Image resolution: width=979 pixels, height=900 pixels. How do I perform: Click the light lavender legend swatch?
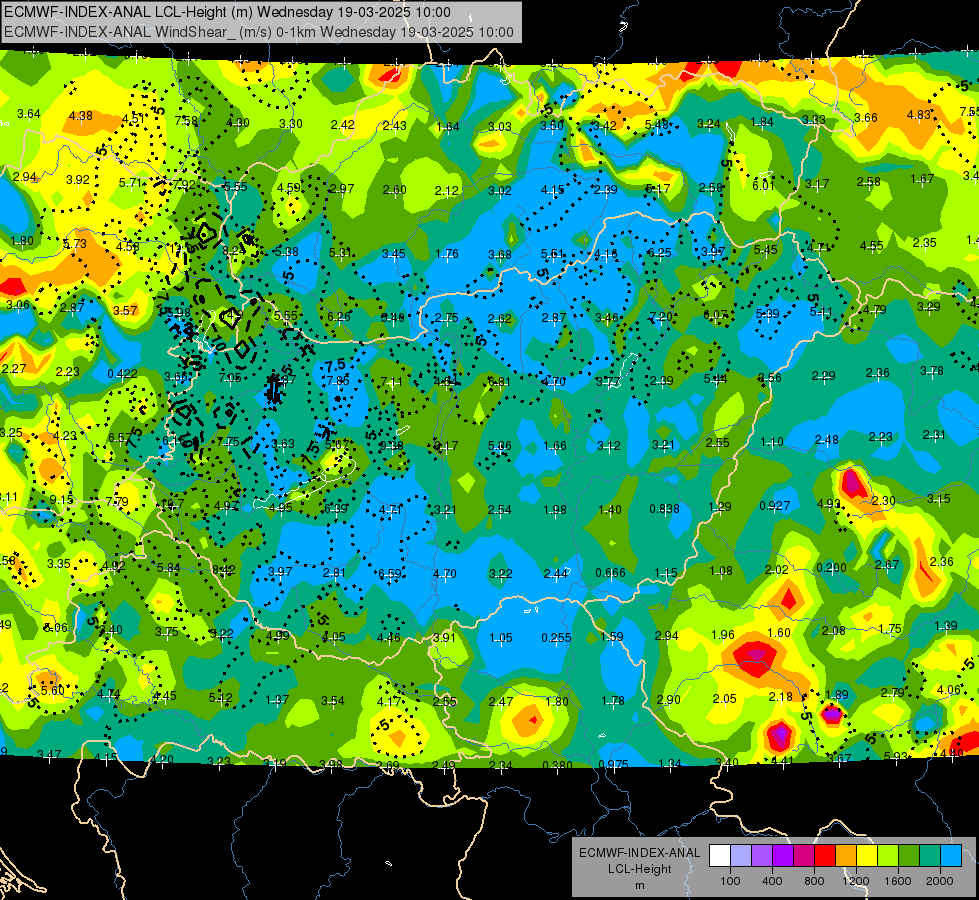click(741, 856)
